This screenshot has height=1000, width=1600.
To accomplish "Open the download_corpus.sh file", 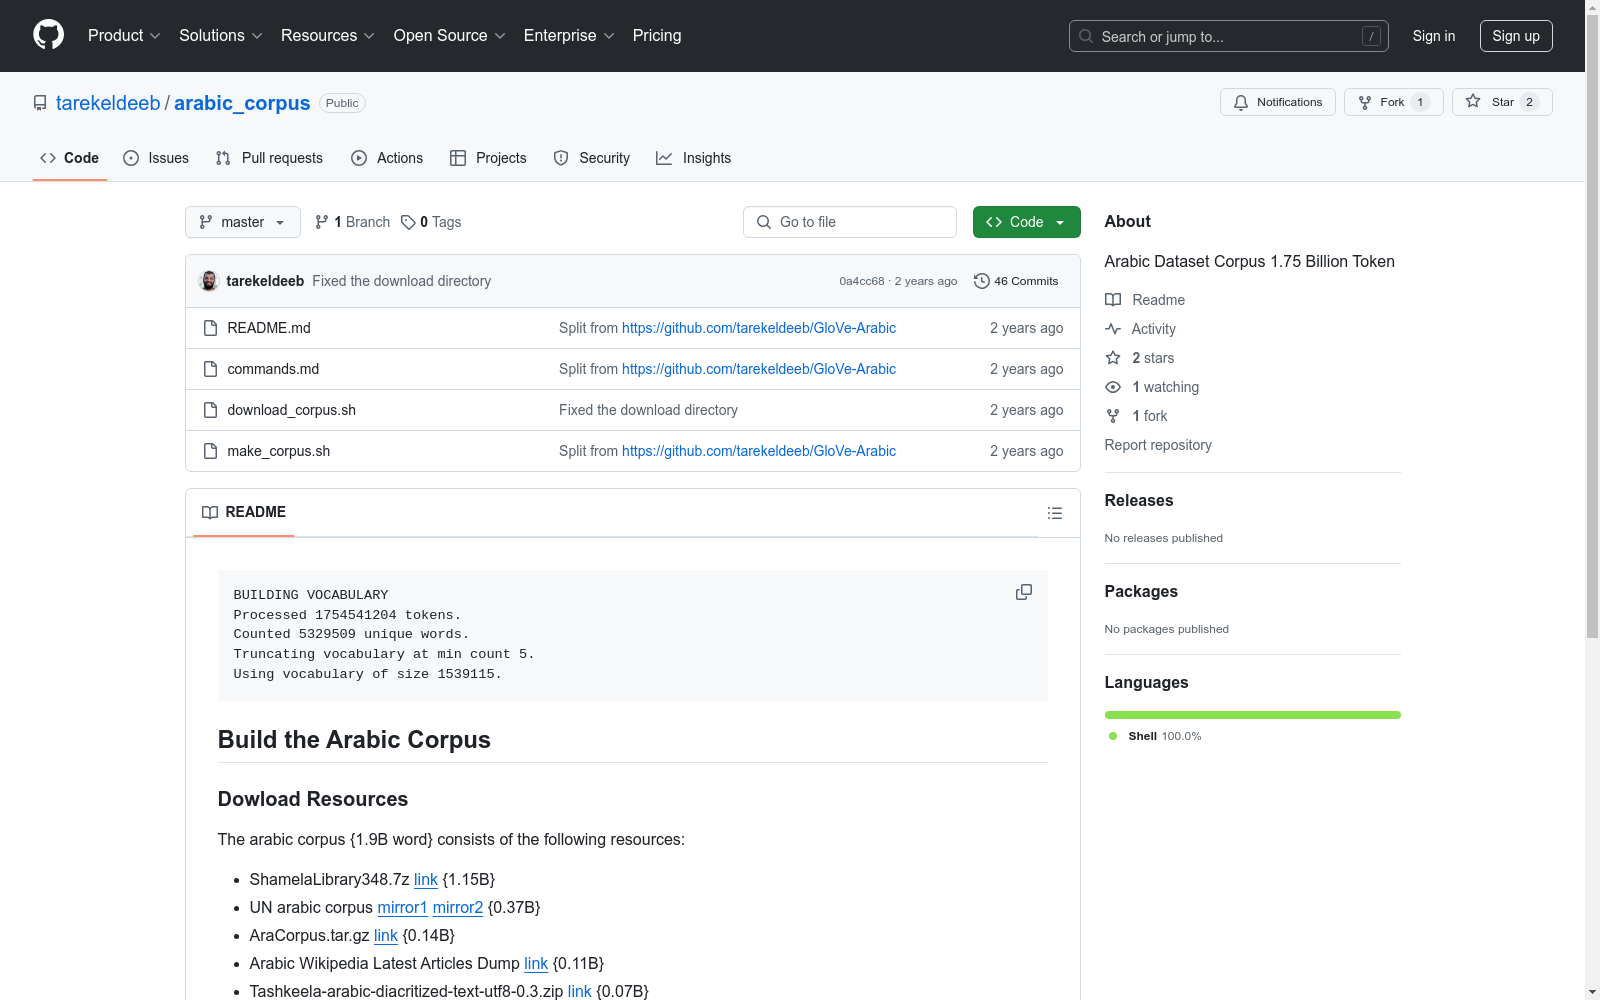I will (291, 410).
